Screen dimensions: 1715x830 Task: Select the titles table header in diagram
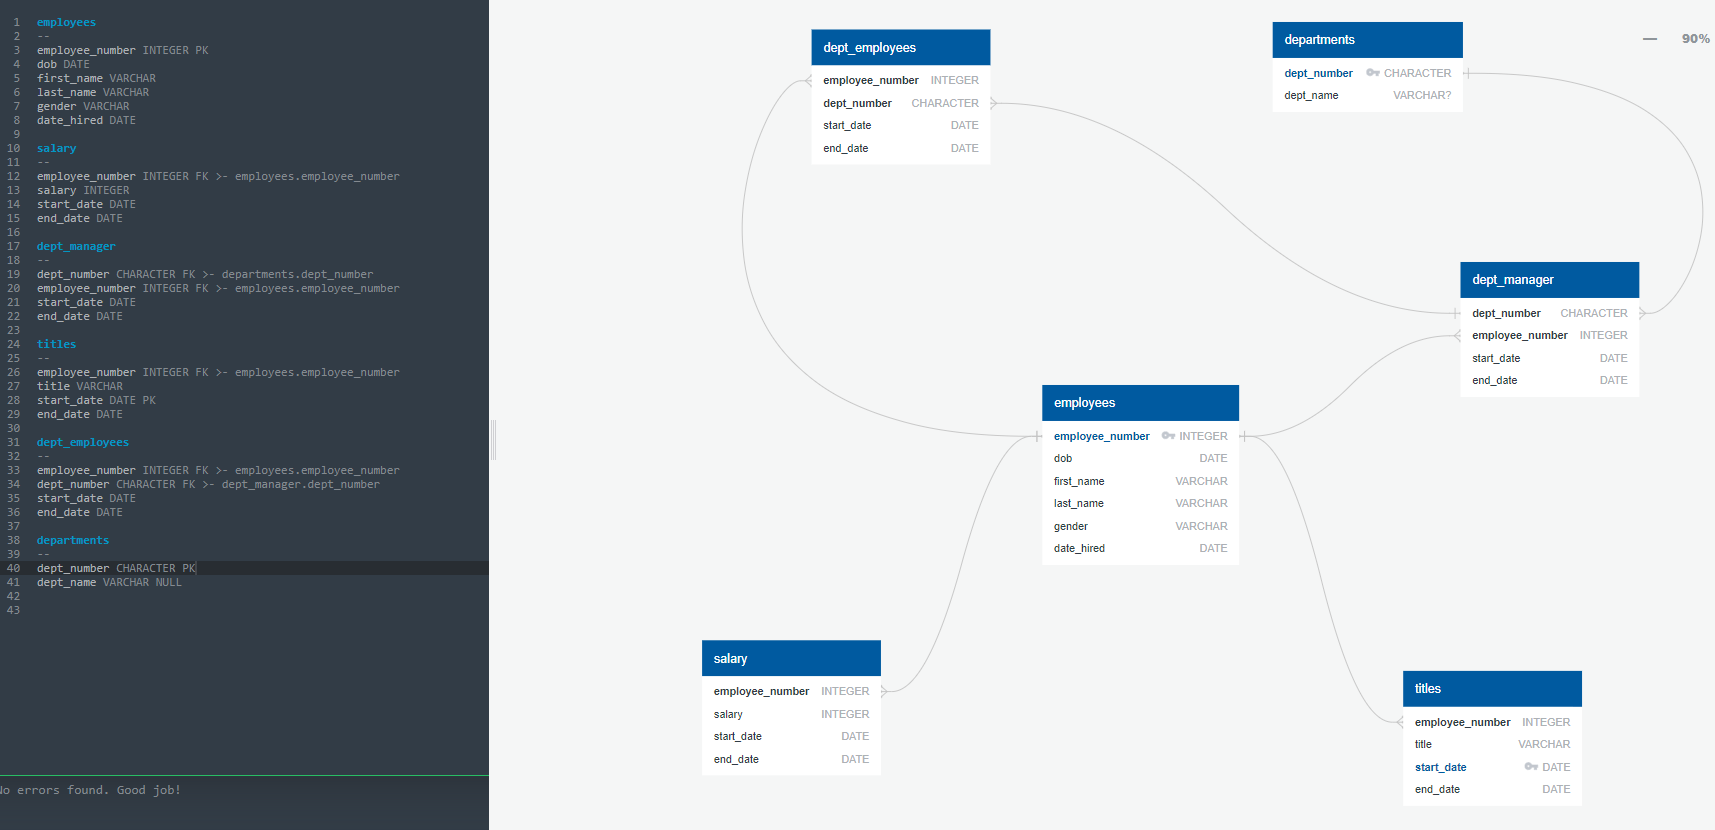point(1492,689)
